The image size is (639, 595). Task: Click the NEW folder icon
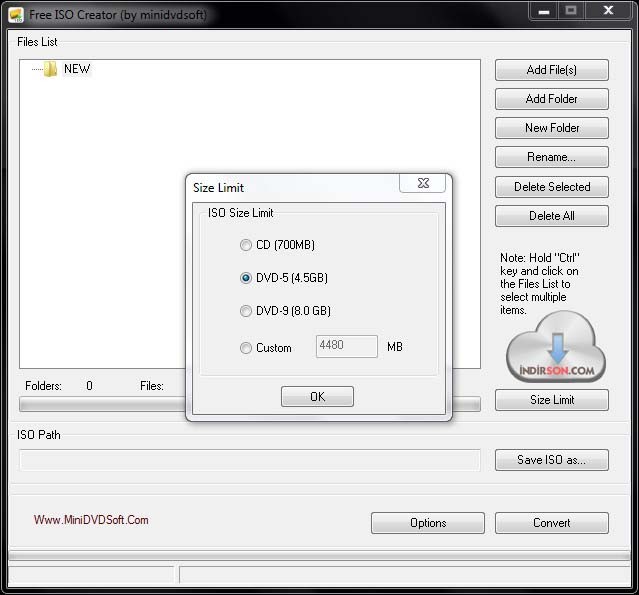click(51, 69)
